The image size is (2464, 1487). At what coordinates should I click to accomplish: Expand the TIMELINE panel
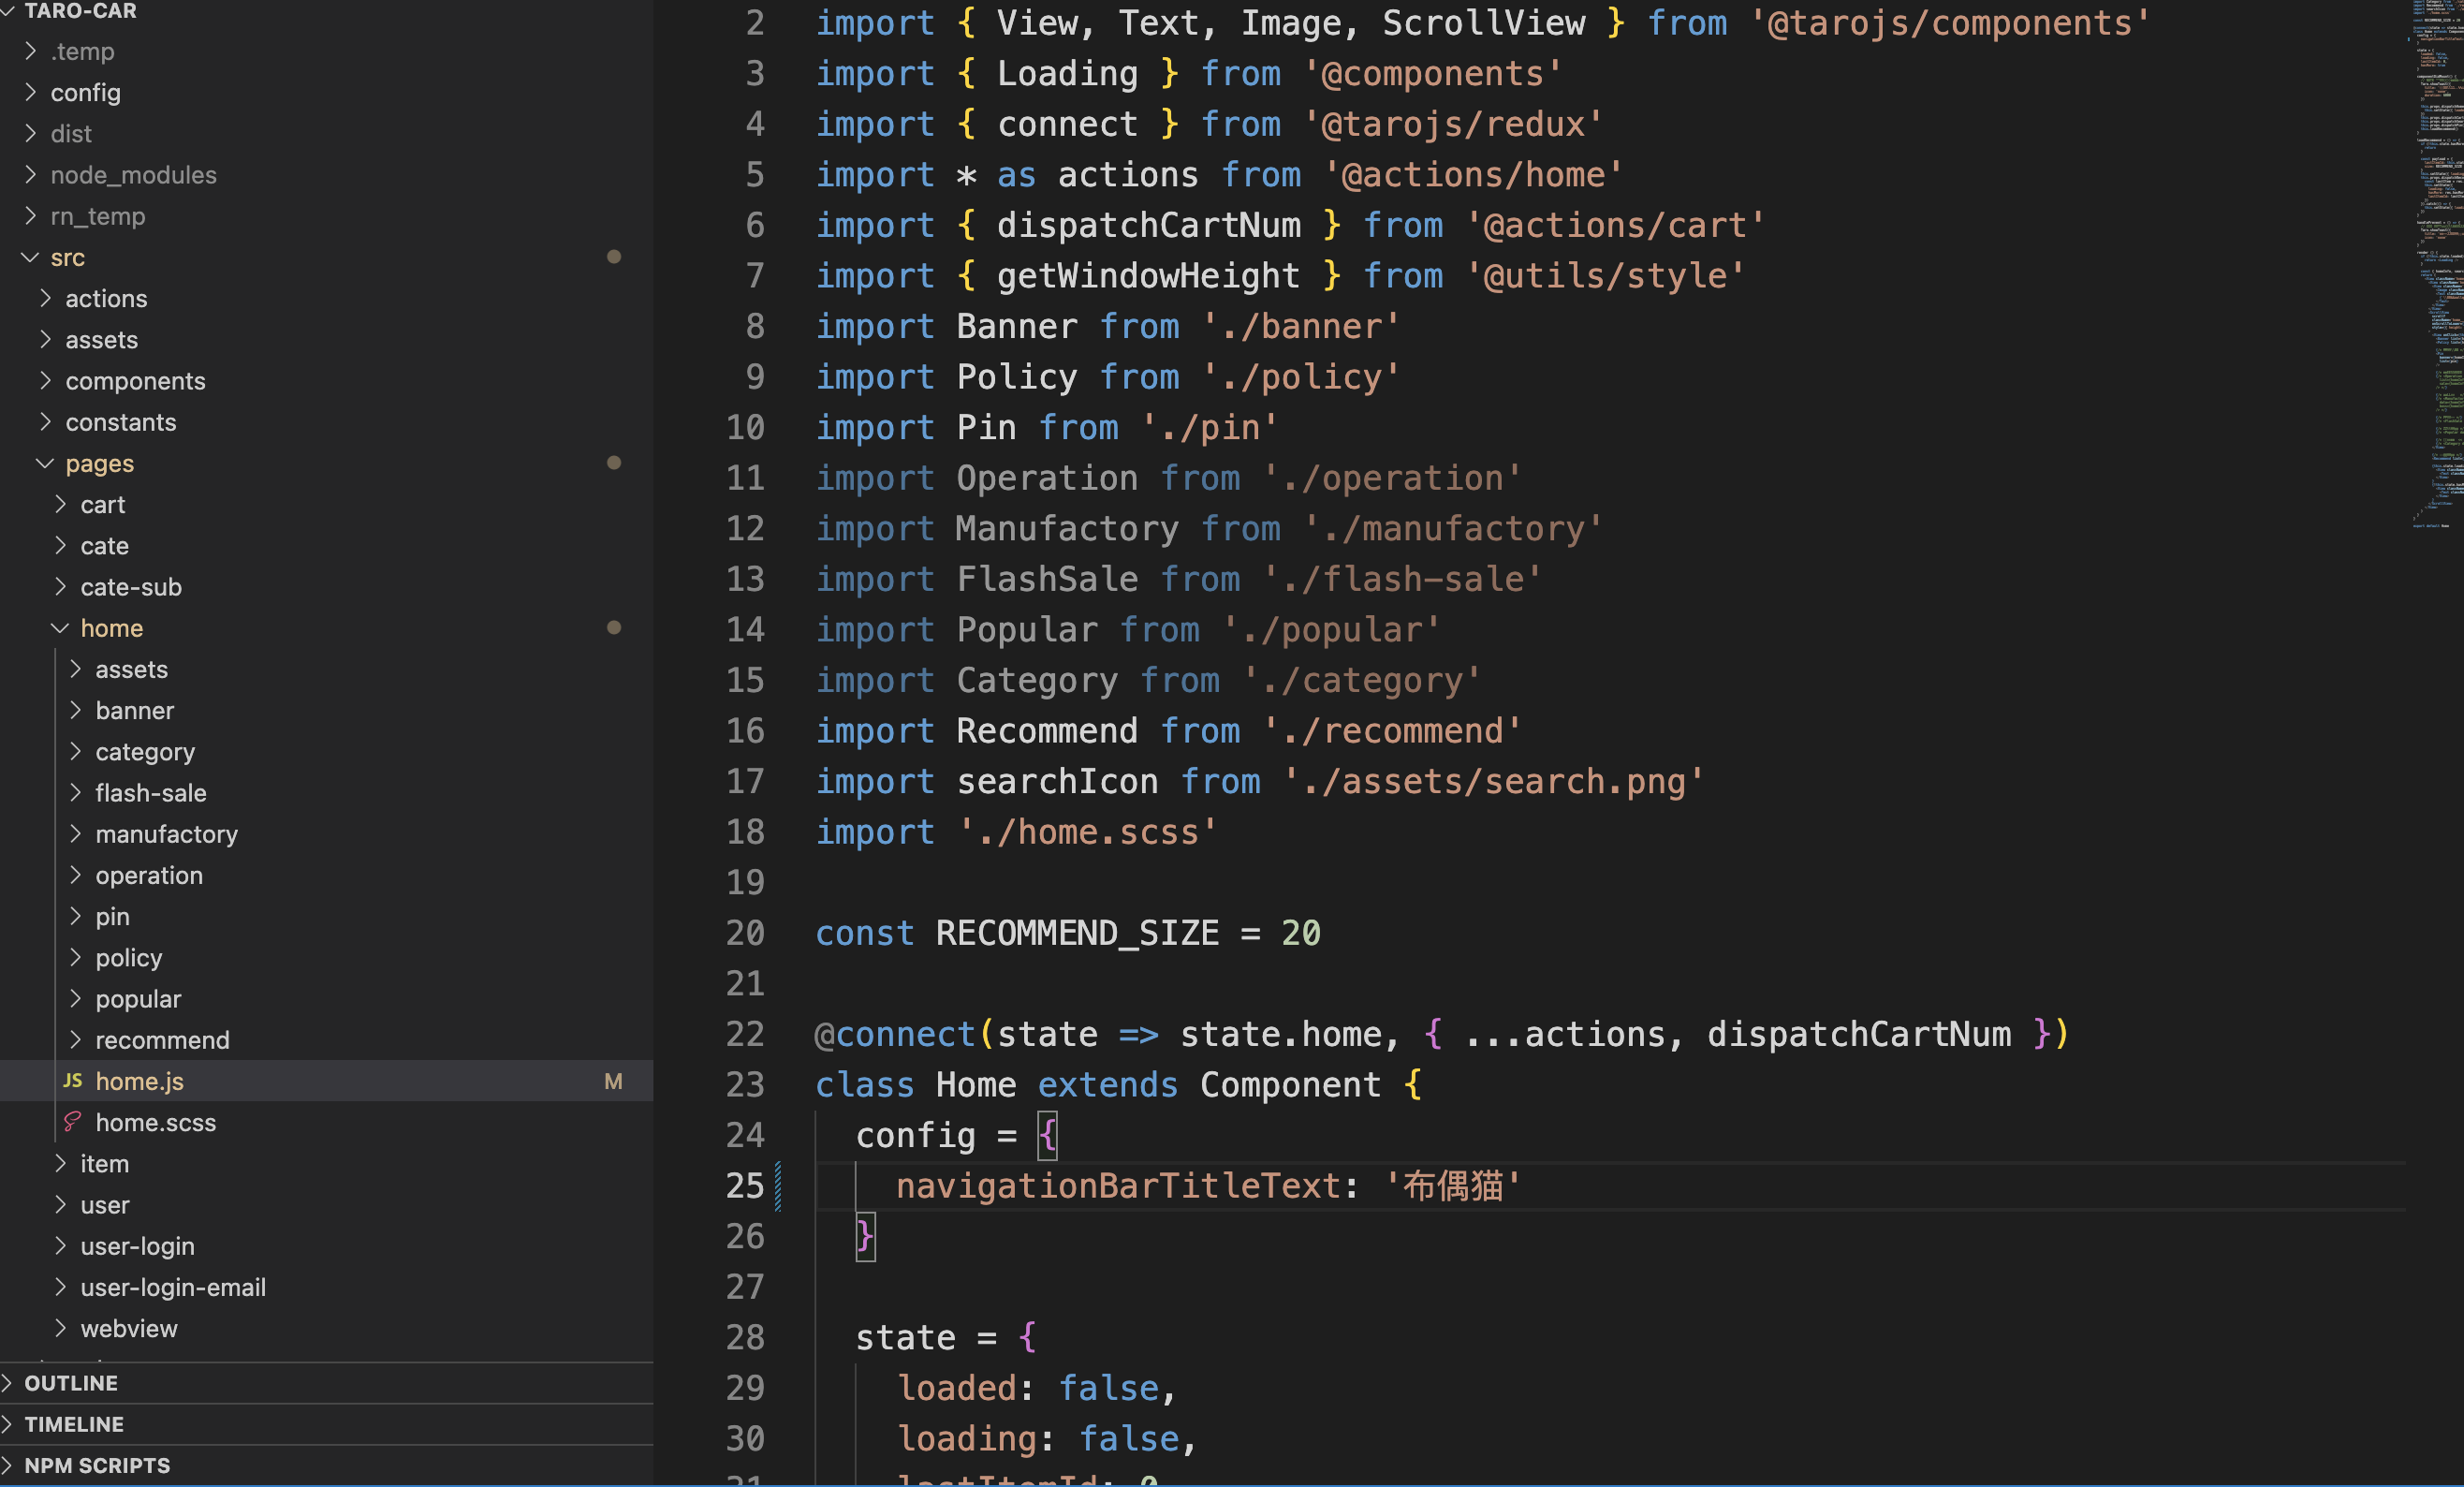coord(326,1424)
